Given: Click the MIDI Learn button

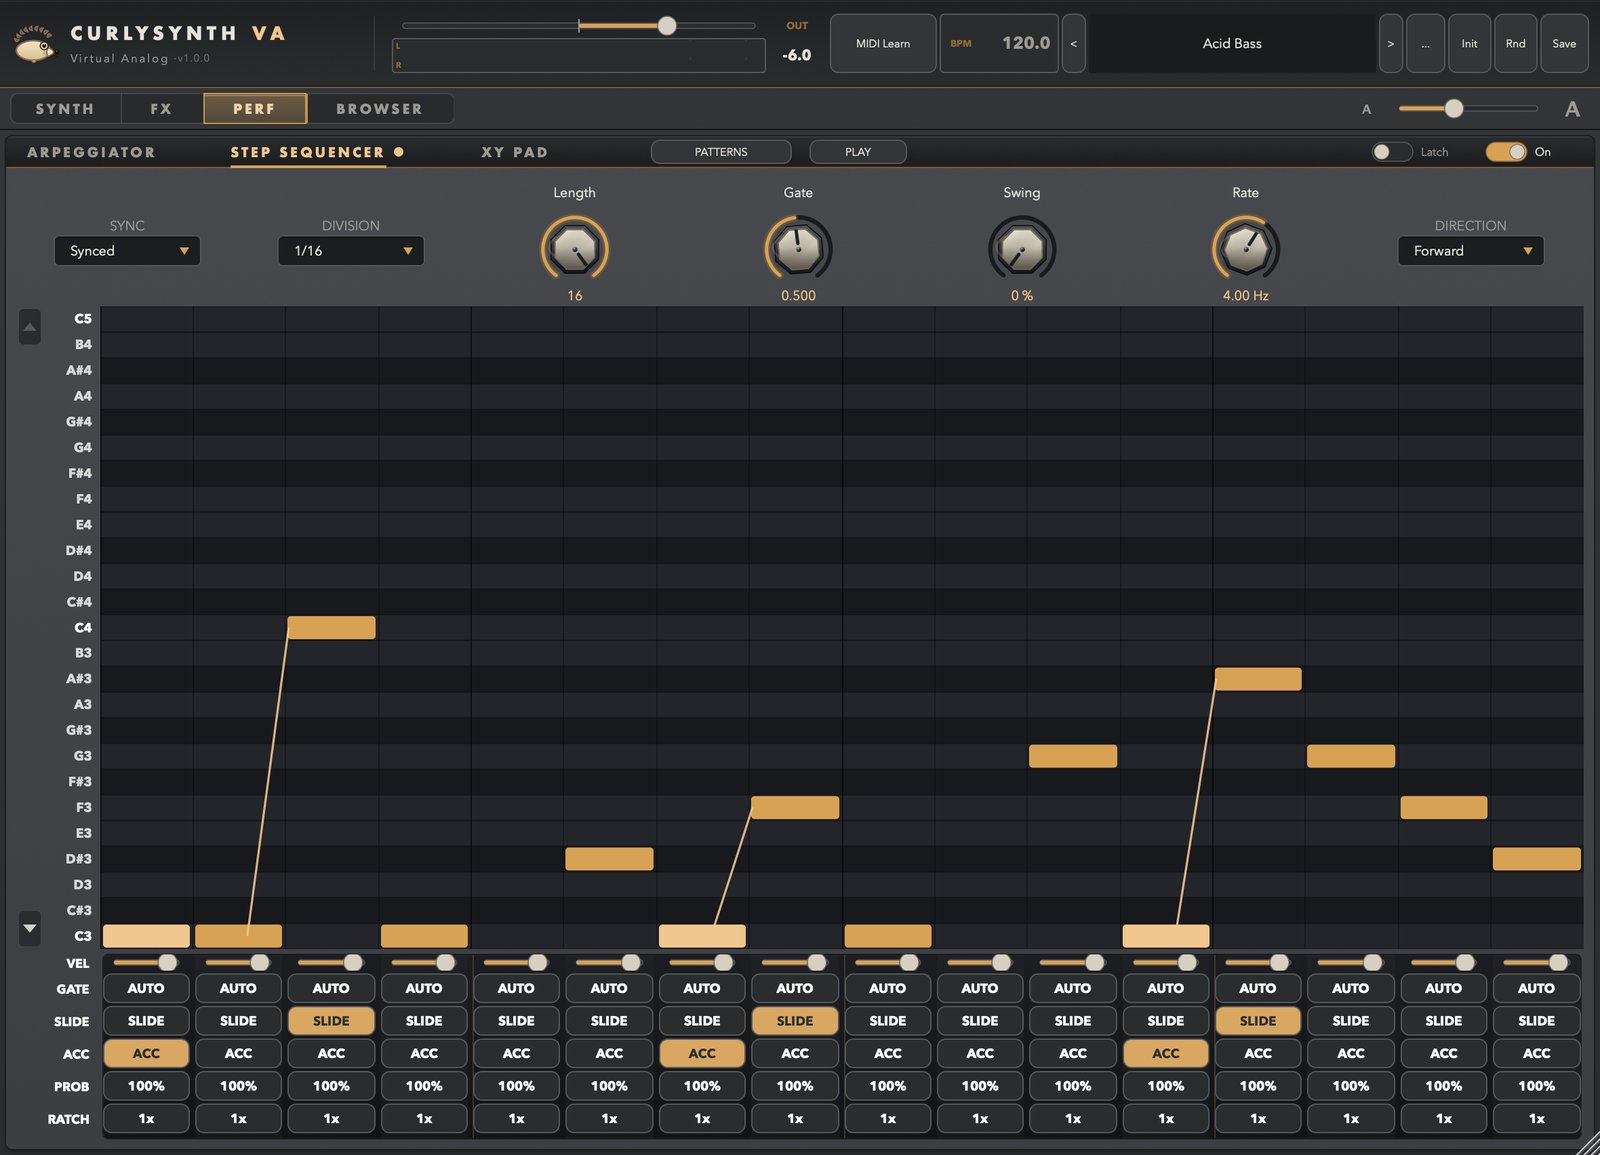Looking at the screenshot, I should tap(883, 44).
